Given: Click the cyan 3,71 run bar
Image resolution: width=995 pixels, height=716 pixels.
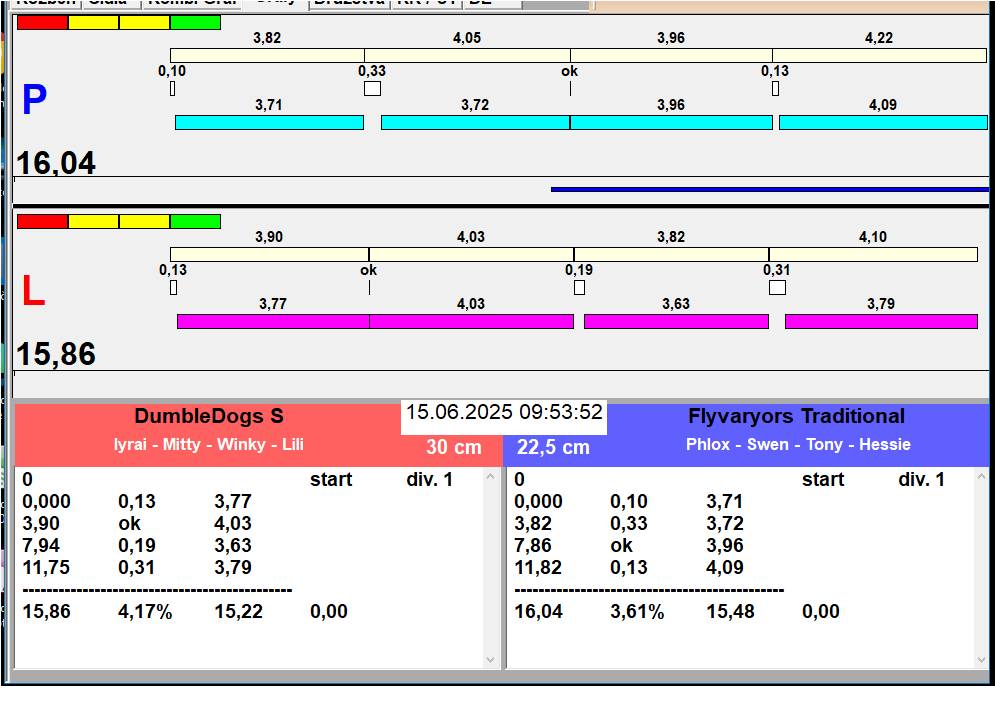Looking at the screenshot, I should tap(269, 122).
